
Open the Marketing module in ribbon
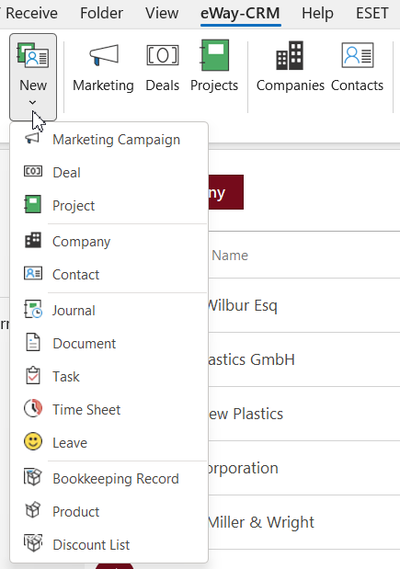103,66
